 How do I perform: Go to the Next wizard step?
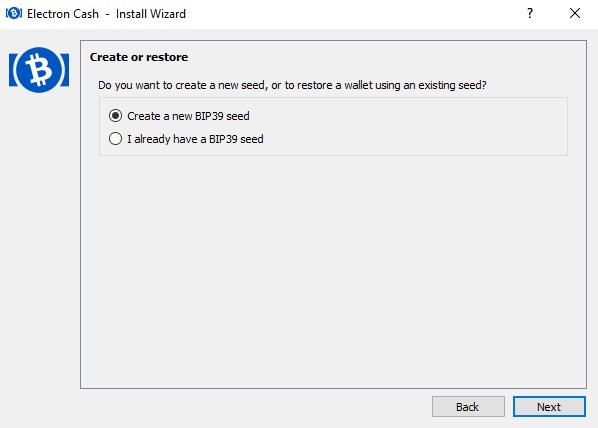click(549, 407)
